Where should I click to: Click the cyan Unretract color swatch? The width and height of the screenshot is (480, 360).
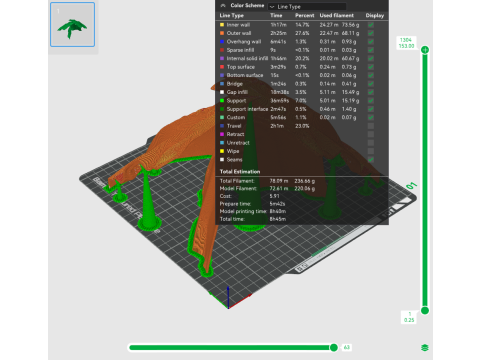tap(222, 143)
